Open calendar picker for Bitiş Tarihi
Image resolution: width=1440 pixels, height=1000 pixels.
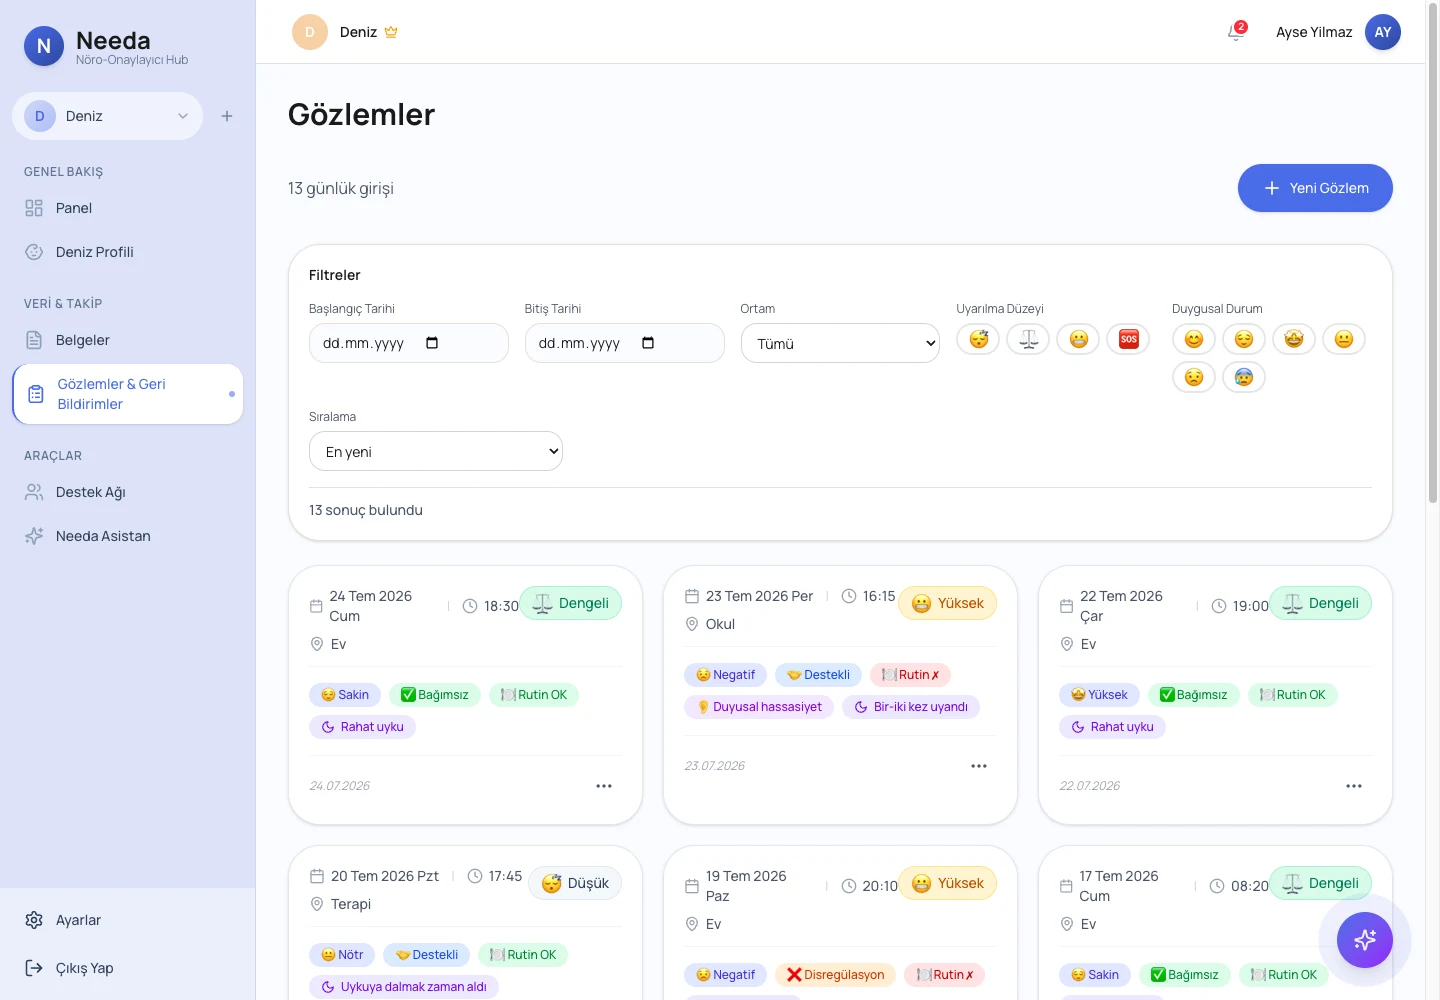coord(648,343)
